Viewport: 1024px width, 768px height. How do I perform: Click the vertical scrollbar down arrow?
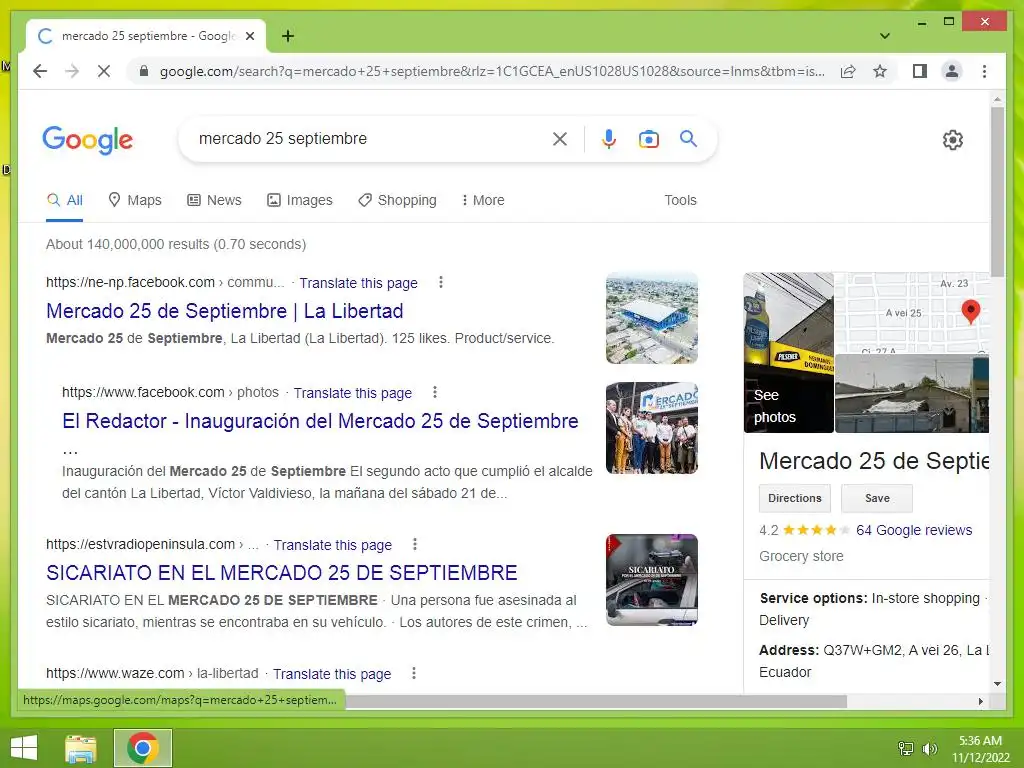(997, 684)
